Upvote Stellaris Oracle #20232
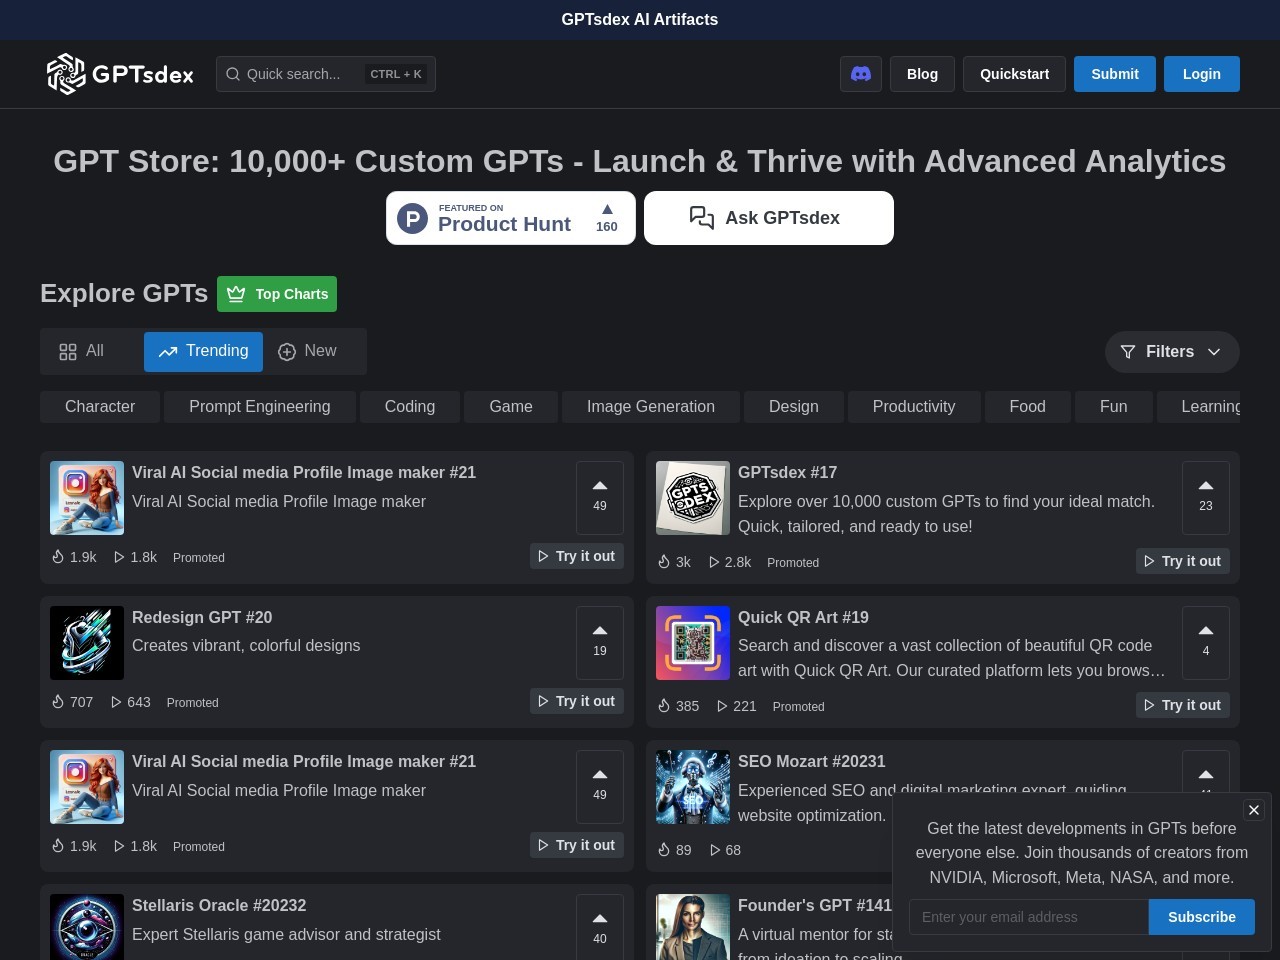Viewport: 1280px width, 960px height. (x=600, y=927)
